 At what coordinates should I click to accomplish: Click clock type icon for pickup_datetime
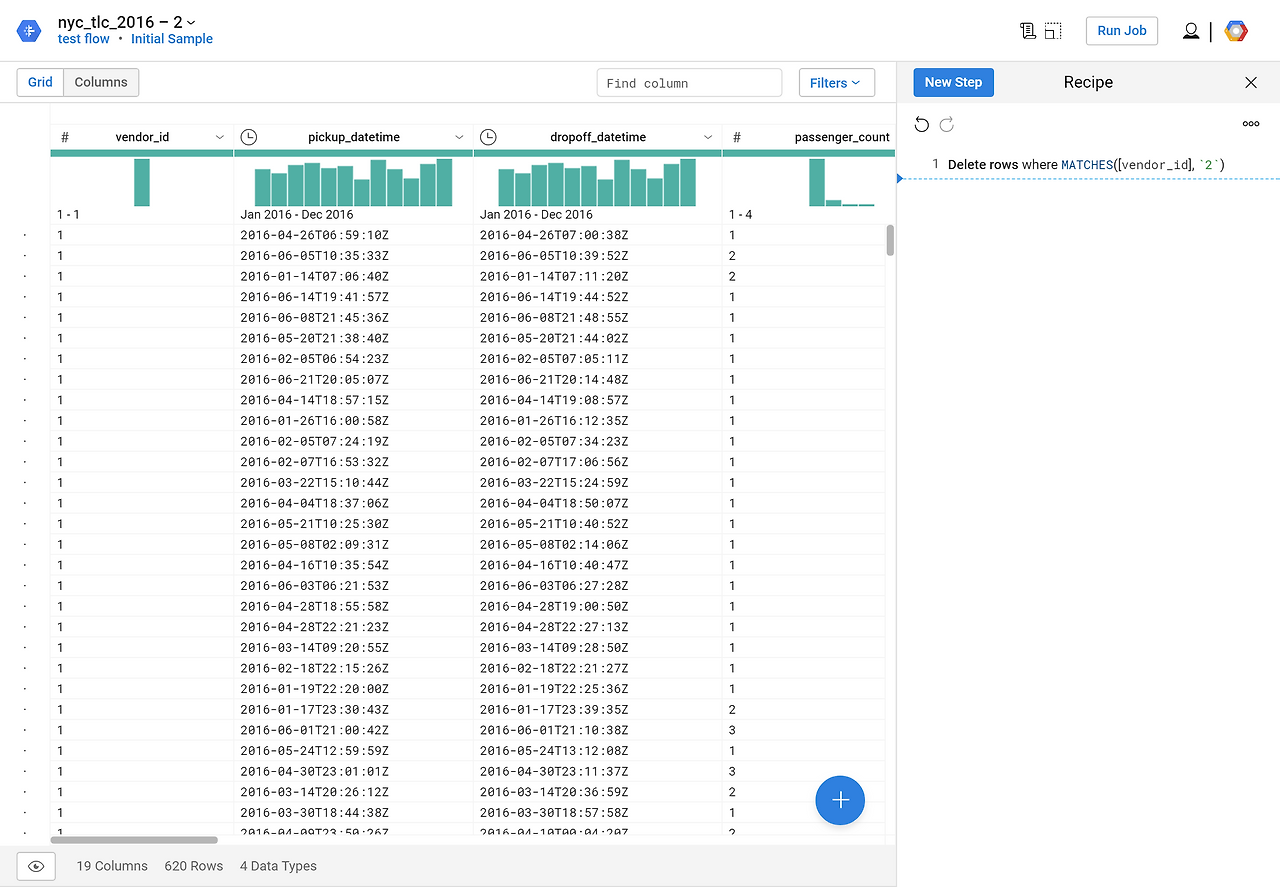click(x=249, y=137)
